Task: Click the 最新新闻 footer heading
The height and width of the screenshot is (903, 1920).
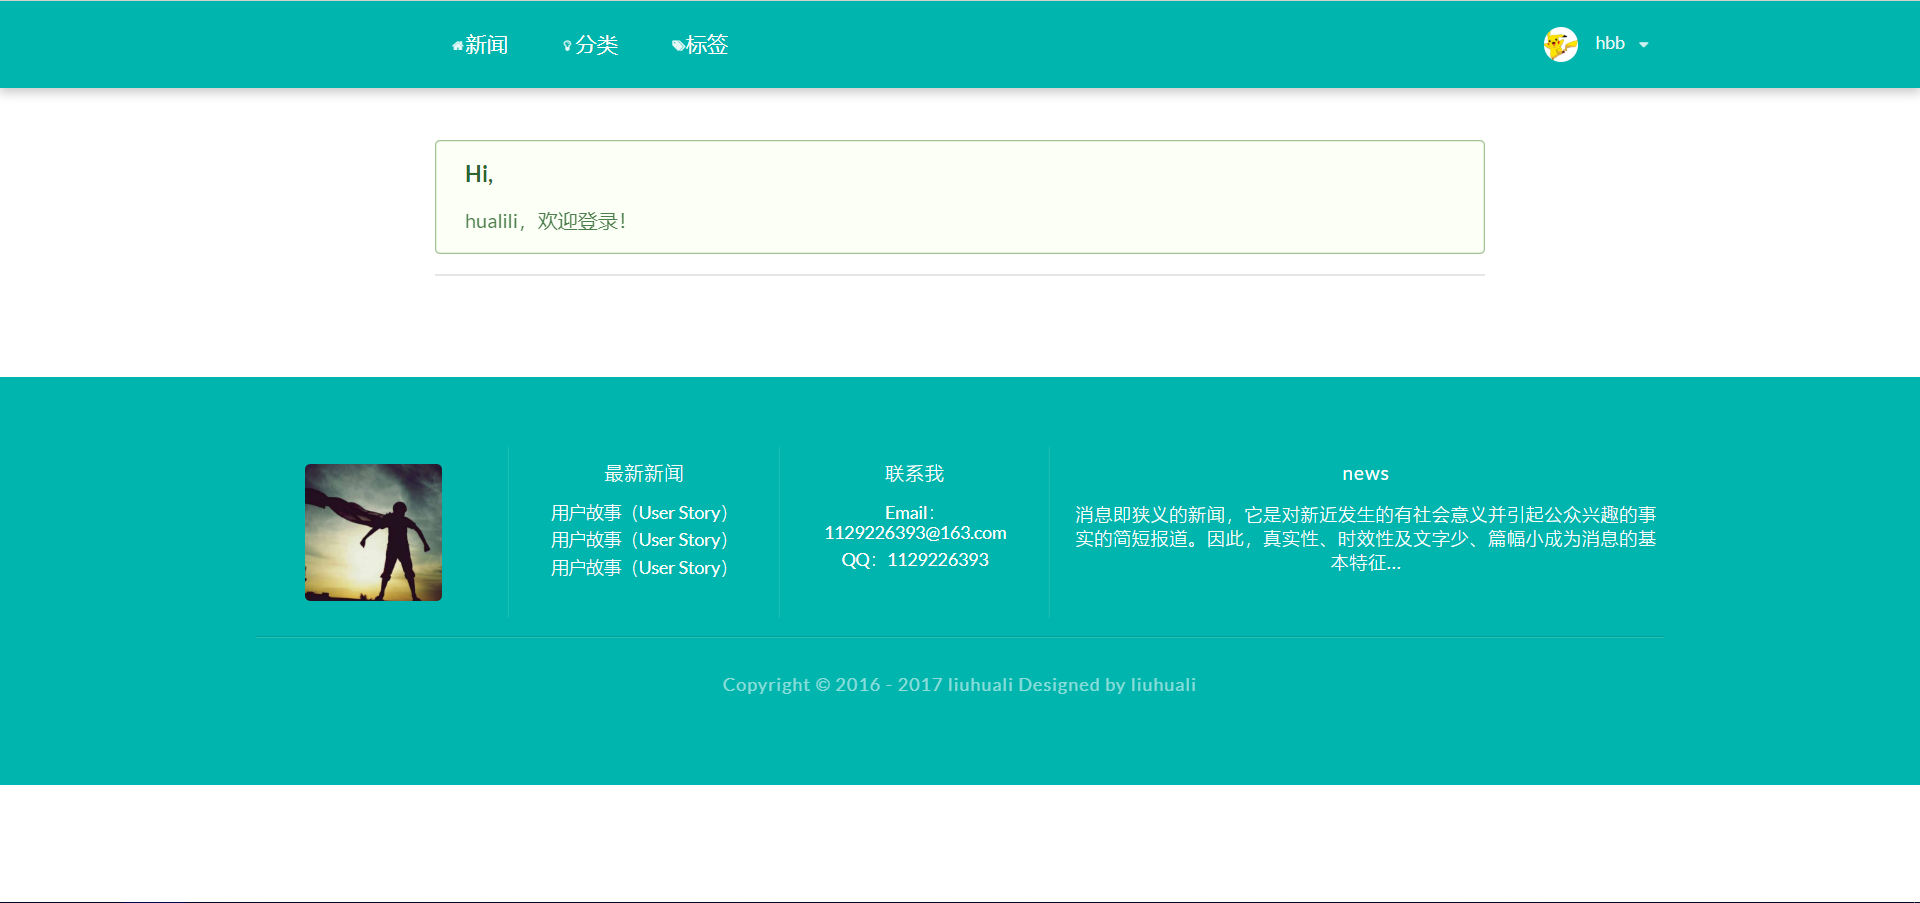Action: coord(644,474)
